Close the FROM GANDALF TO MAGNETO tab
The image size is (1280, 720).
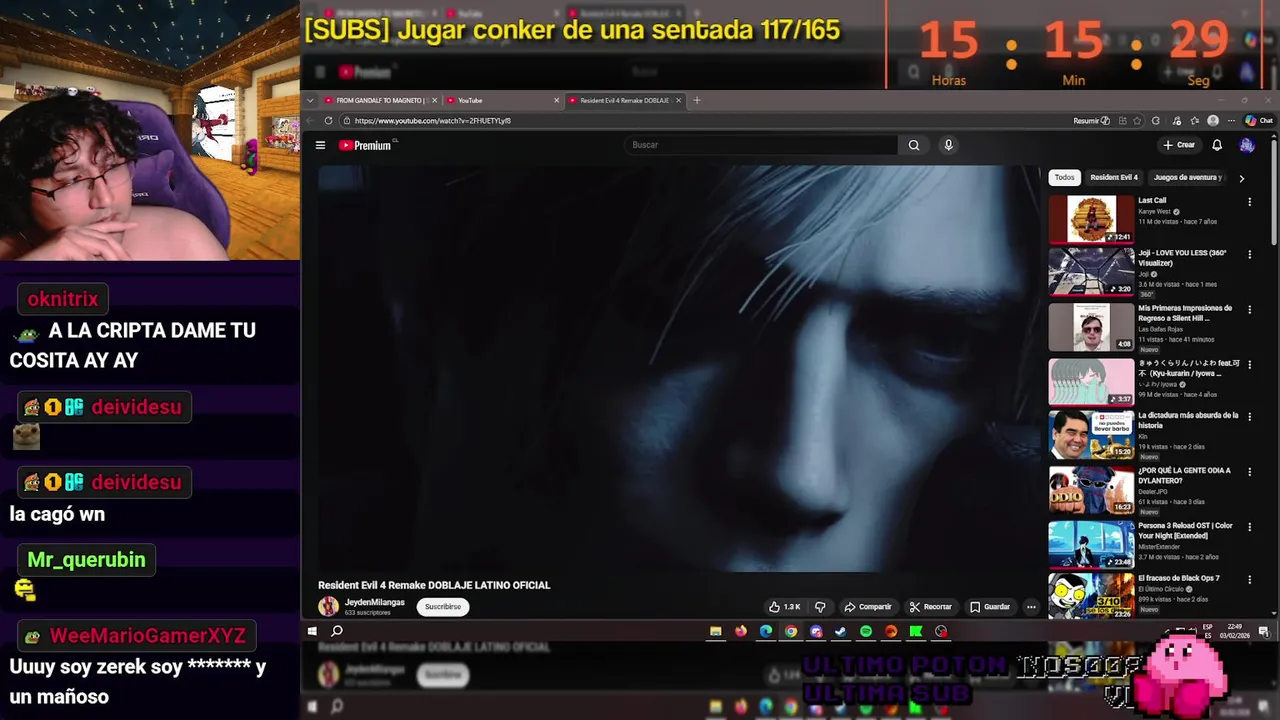(434, 100)
